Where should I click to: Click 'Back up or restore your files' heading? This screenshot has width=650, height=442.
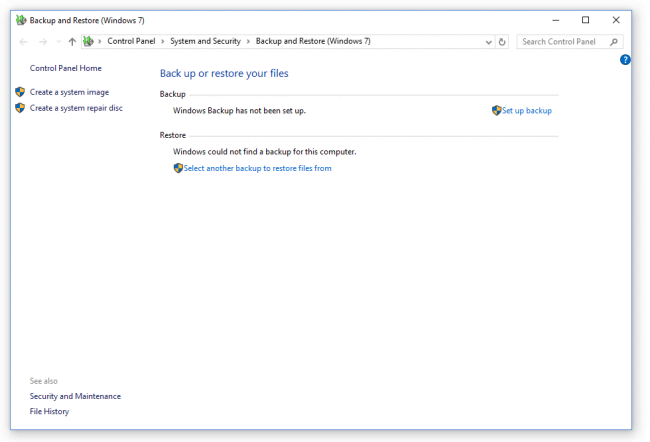[x=224, y=73]
